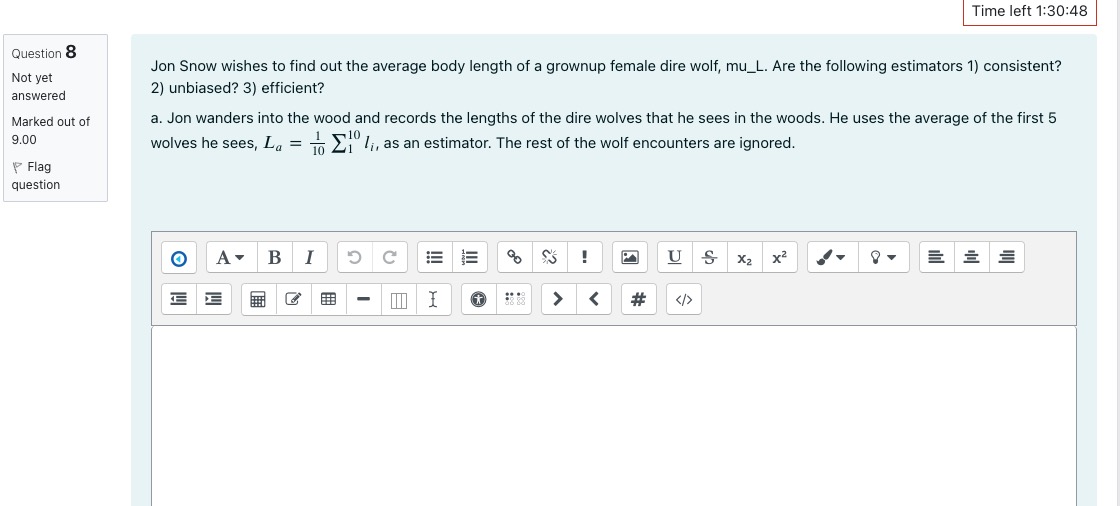Collapse the editor toolbar toggle button
Image resolution: width=1120 pixels, height=506 pixels.
(179, 258)
